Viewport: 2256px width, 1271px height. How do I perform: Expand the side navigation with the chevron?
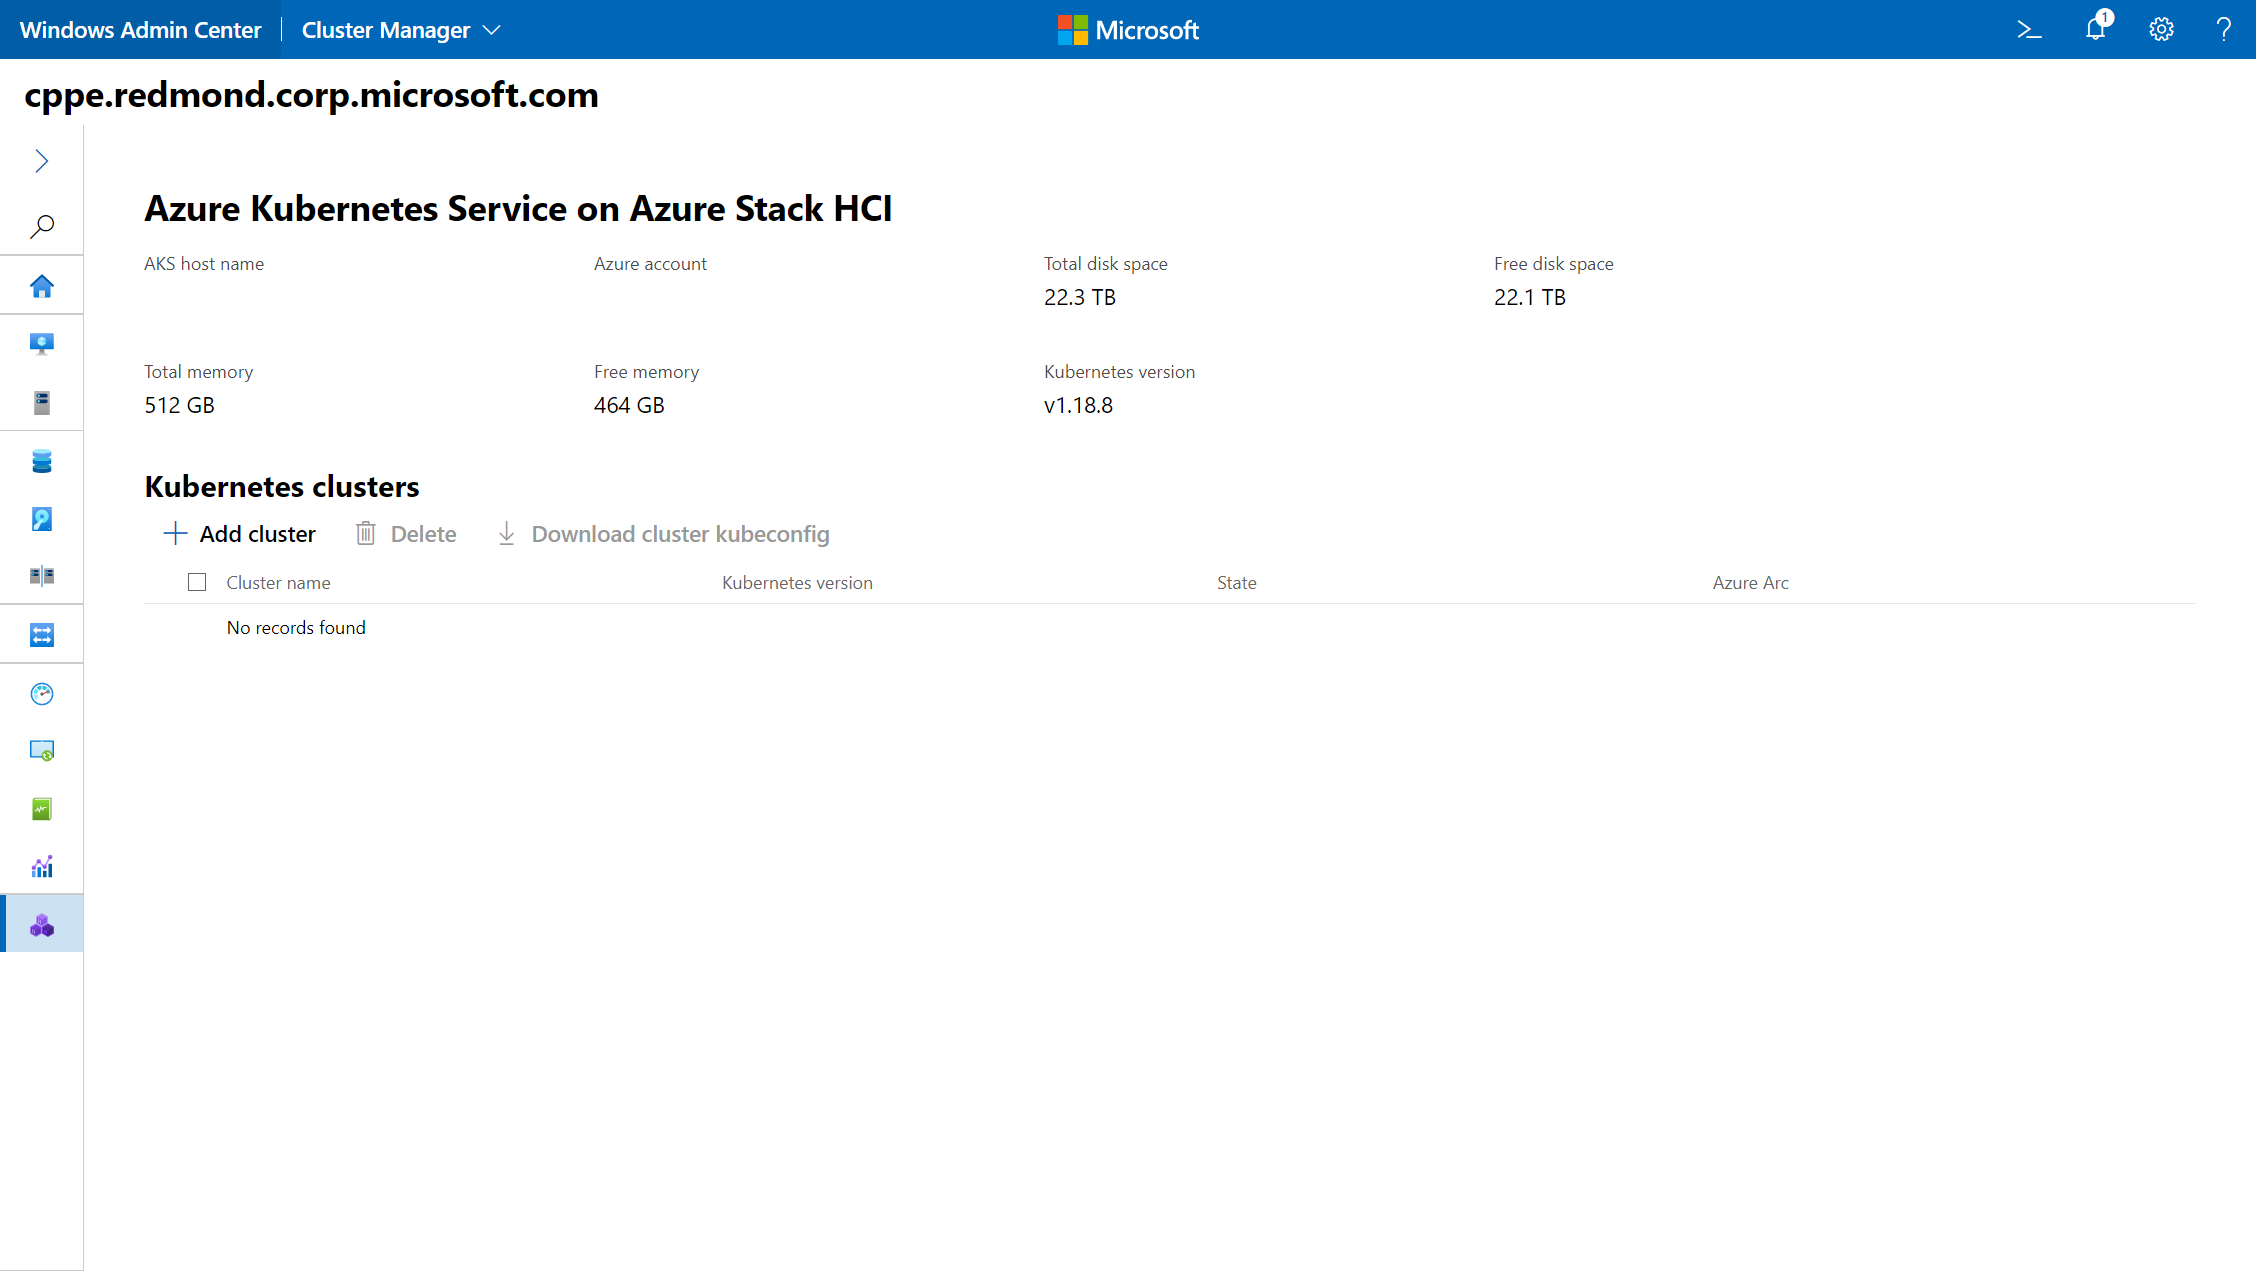[x=41, y=161]
